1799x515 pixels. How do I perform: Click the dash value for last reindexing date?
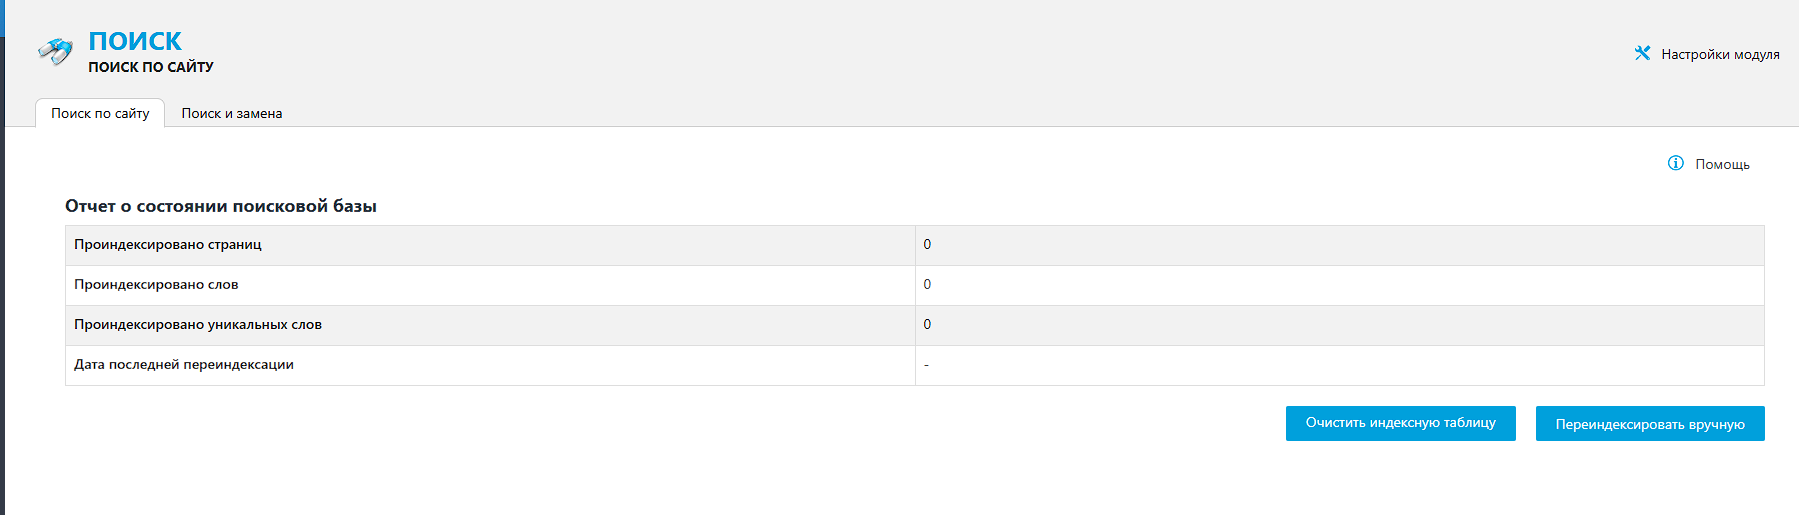point(926,365)
